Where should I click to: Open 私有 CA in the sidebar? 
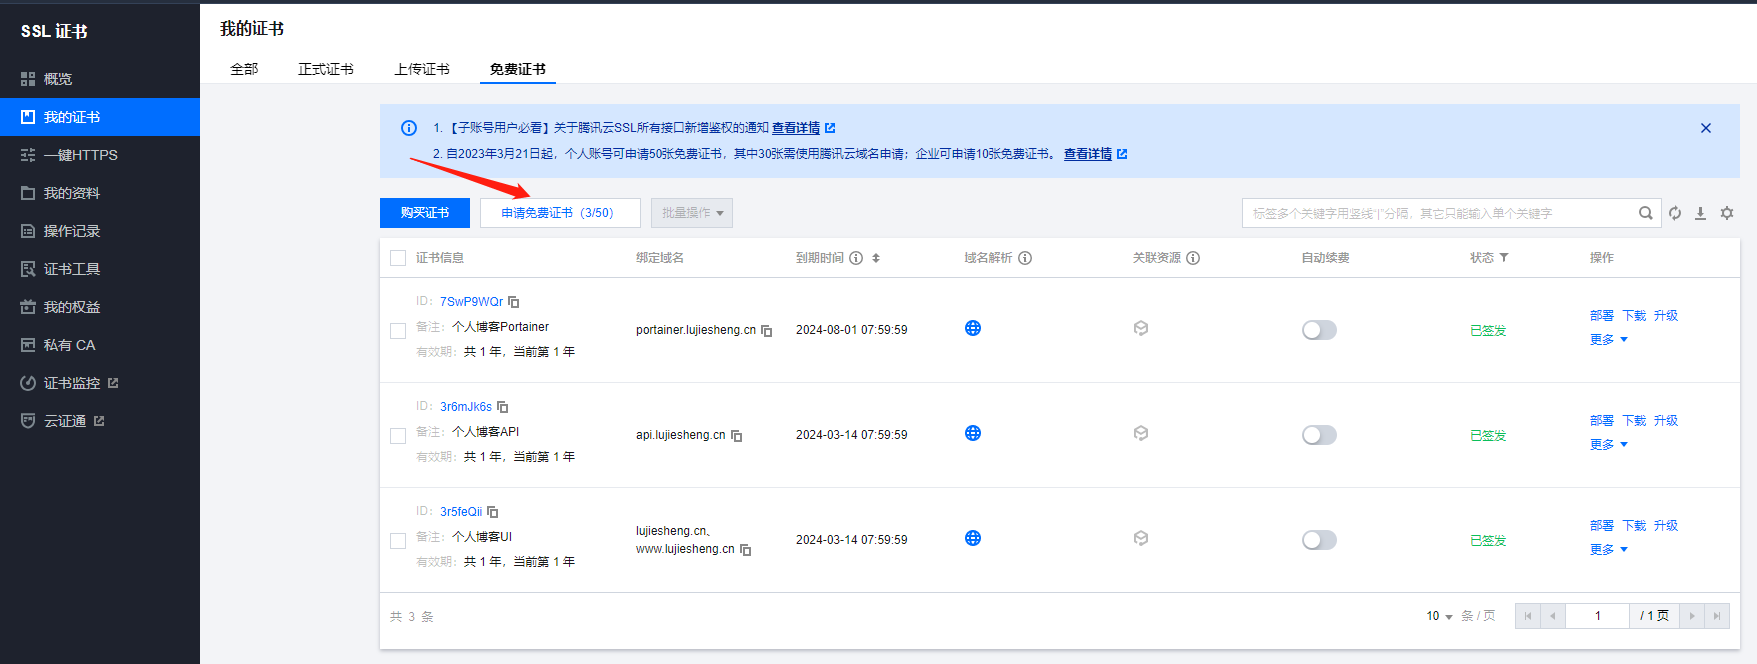pyautogui.click(x=100, y=345)
